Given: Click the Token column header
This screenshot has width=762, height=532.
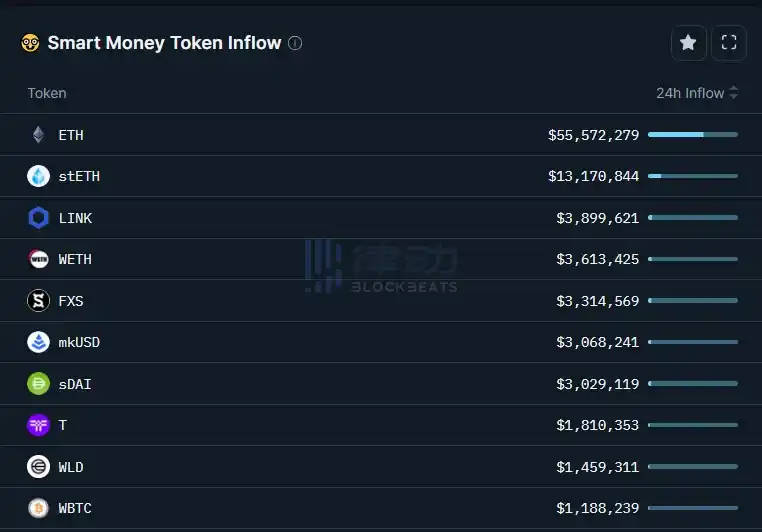Looking at the screenshot, I should [47, 93].
